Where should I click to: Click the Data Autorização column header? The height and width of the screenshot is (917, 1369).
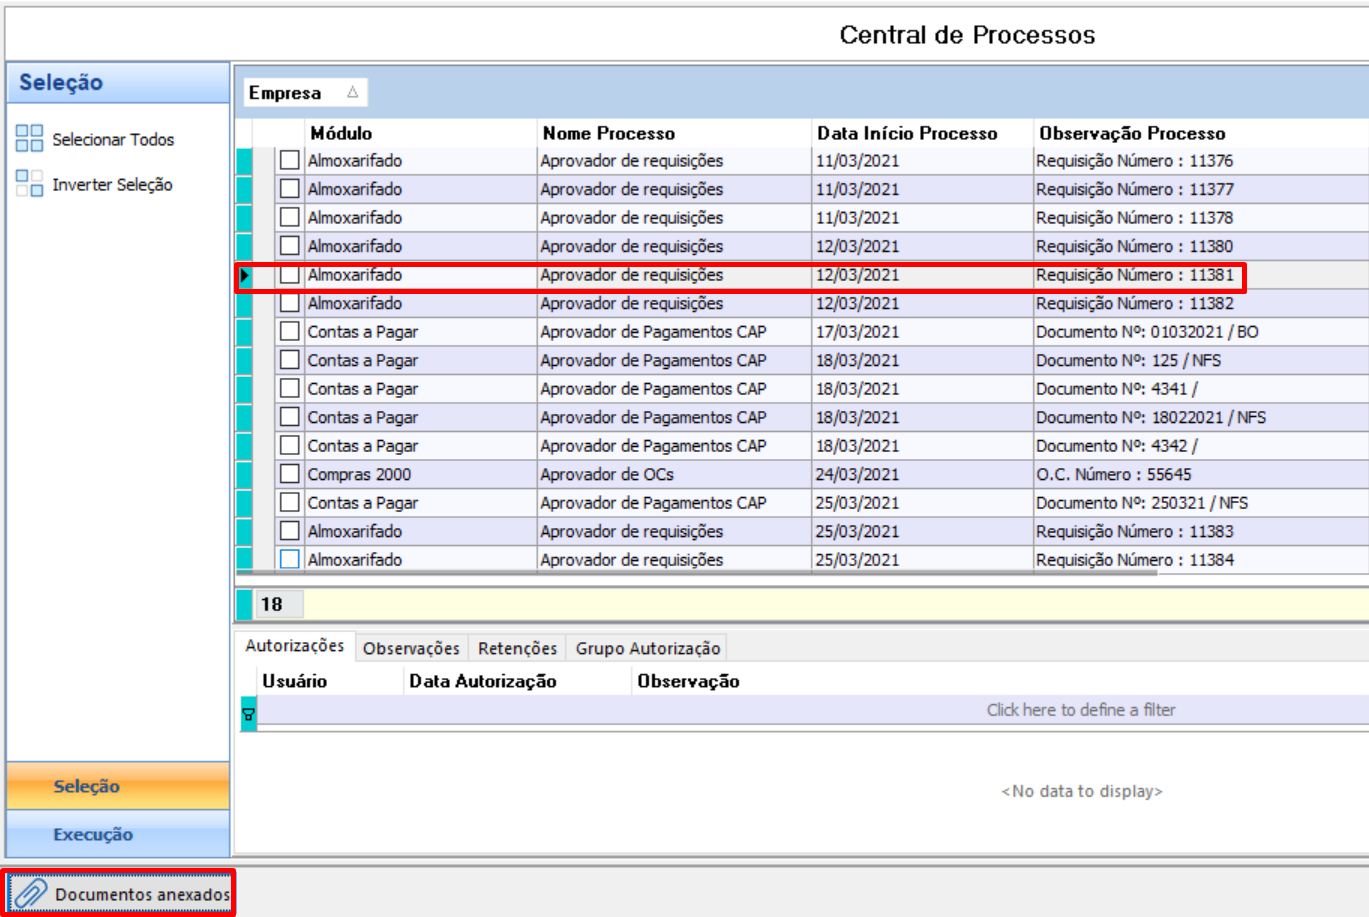click(x=518, y=681)
